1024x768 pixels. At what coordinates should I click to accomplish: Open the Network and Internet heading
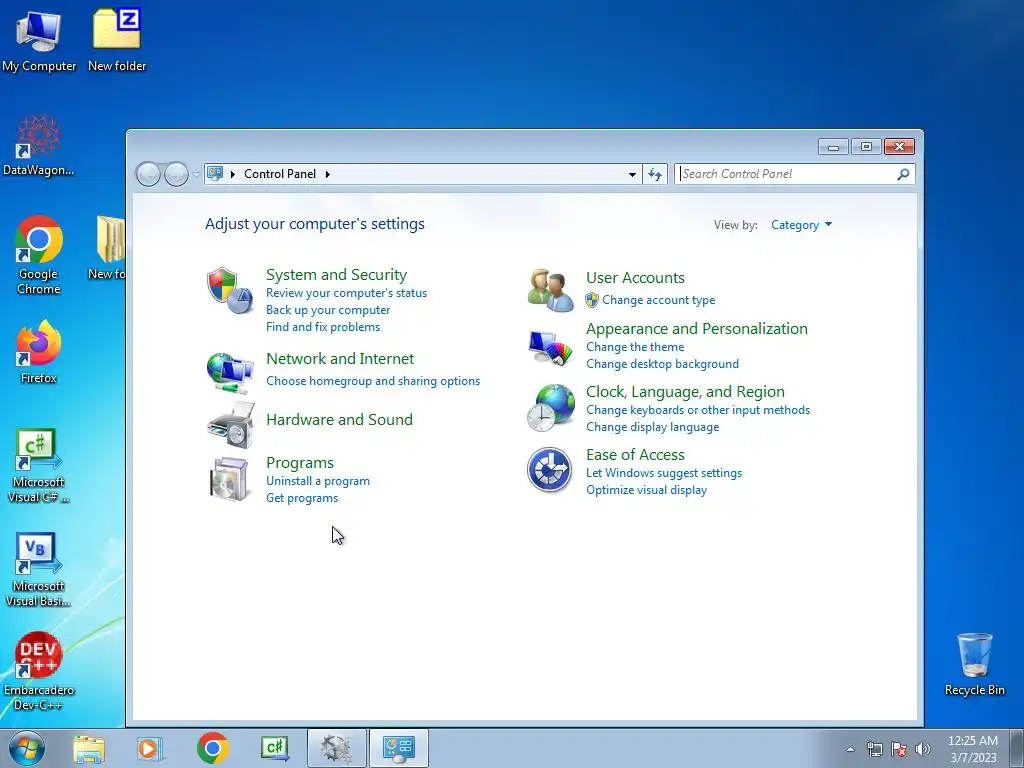[340, 359]
